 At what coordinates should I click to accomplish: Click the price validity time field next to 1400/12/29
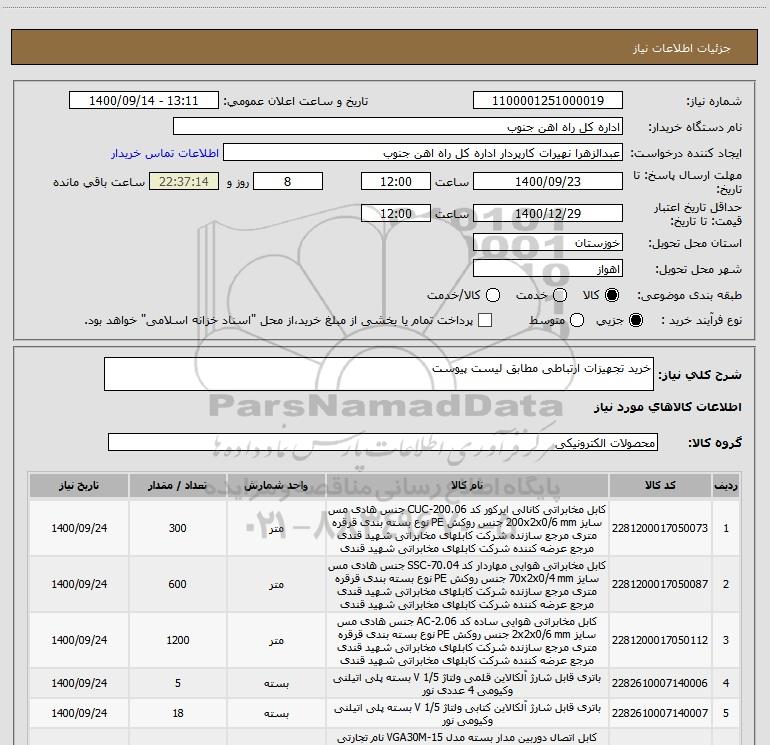pyautogui.click(x=396, y=213)
